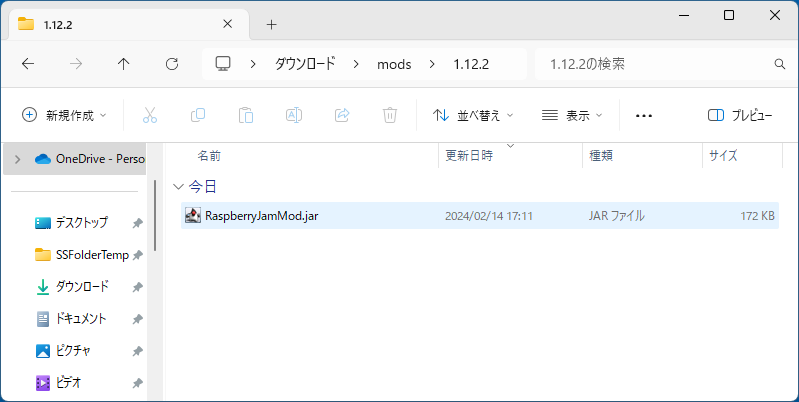Screen dimensions: 799x402
Task: Expand the OneDrive tree node
Action: [x=14, y=159]
